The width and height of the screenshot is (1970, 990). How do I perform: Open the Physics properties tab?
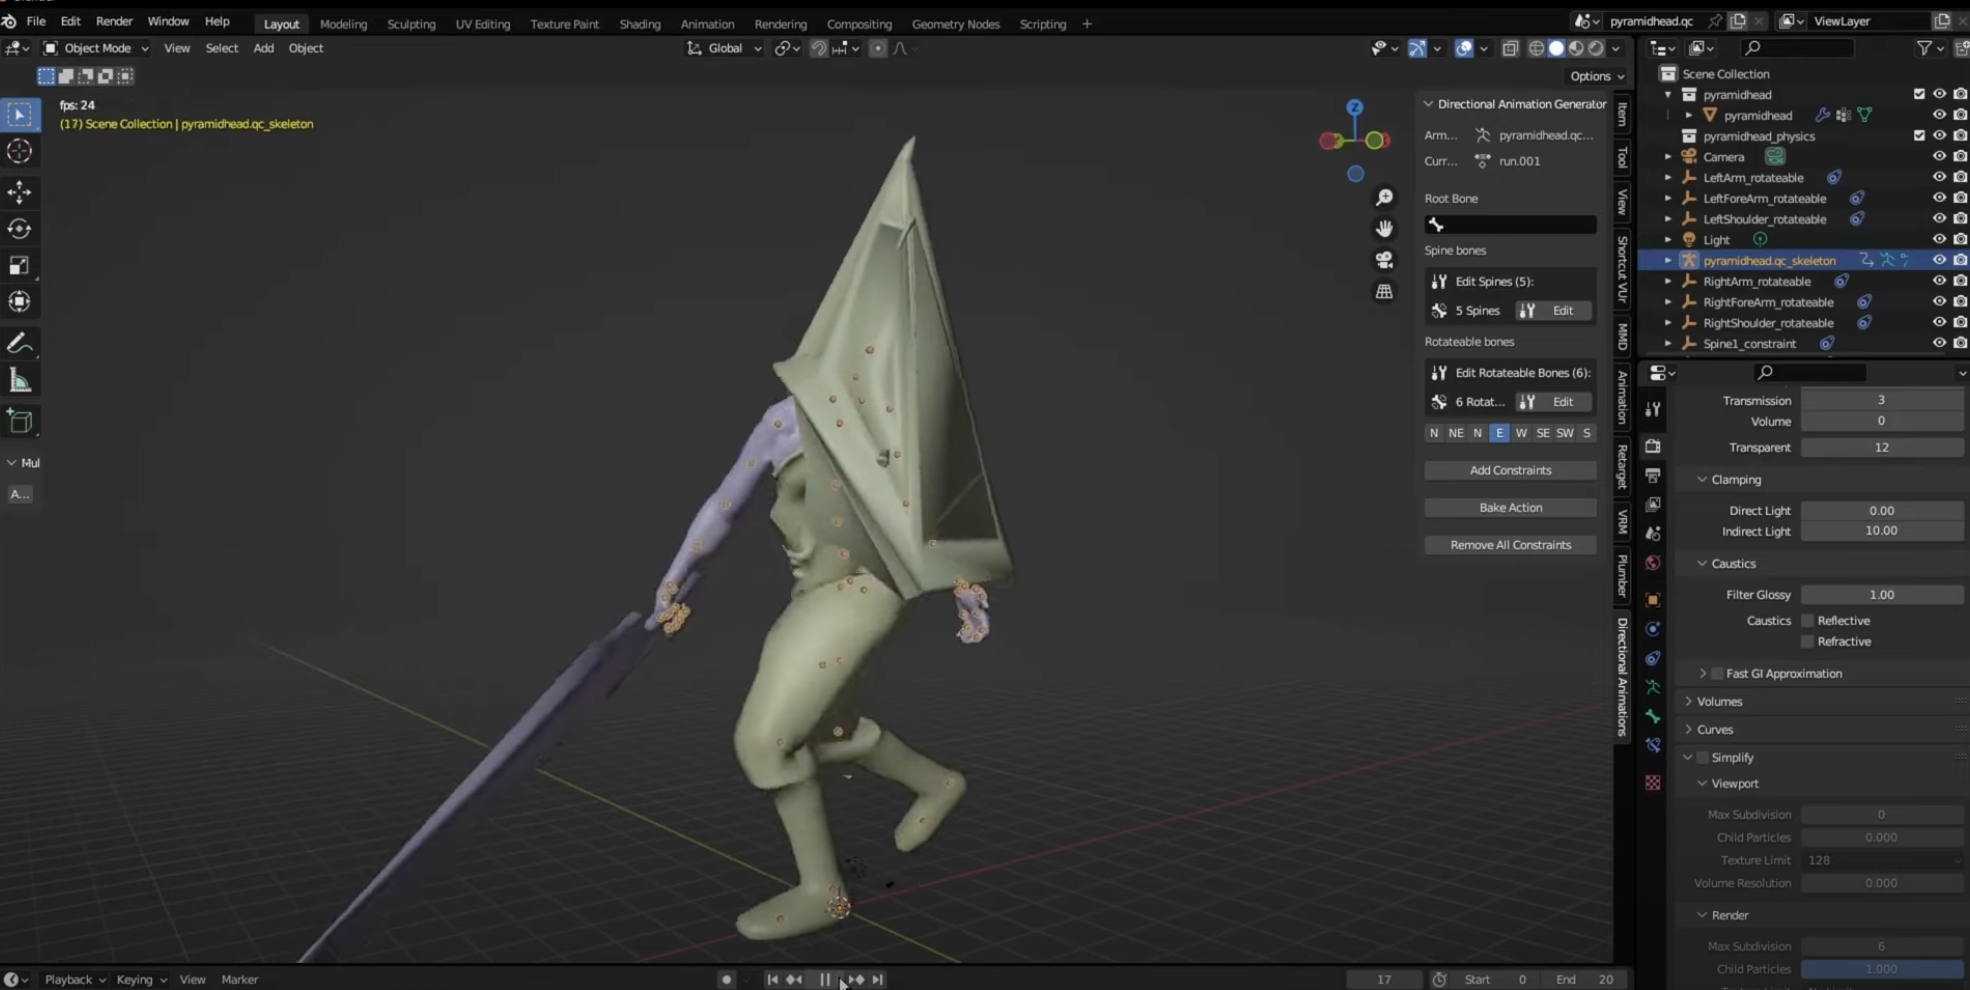point(1654,658)
